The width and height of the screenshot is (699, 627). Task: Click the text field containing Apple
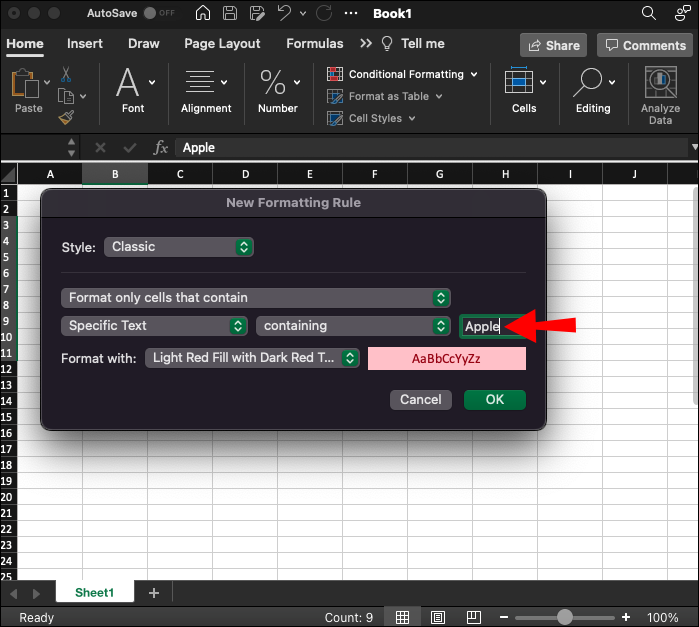(481, 327)
